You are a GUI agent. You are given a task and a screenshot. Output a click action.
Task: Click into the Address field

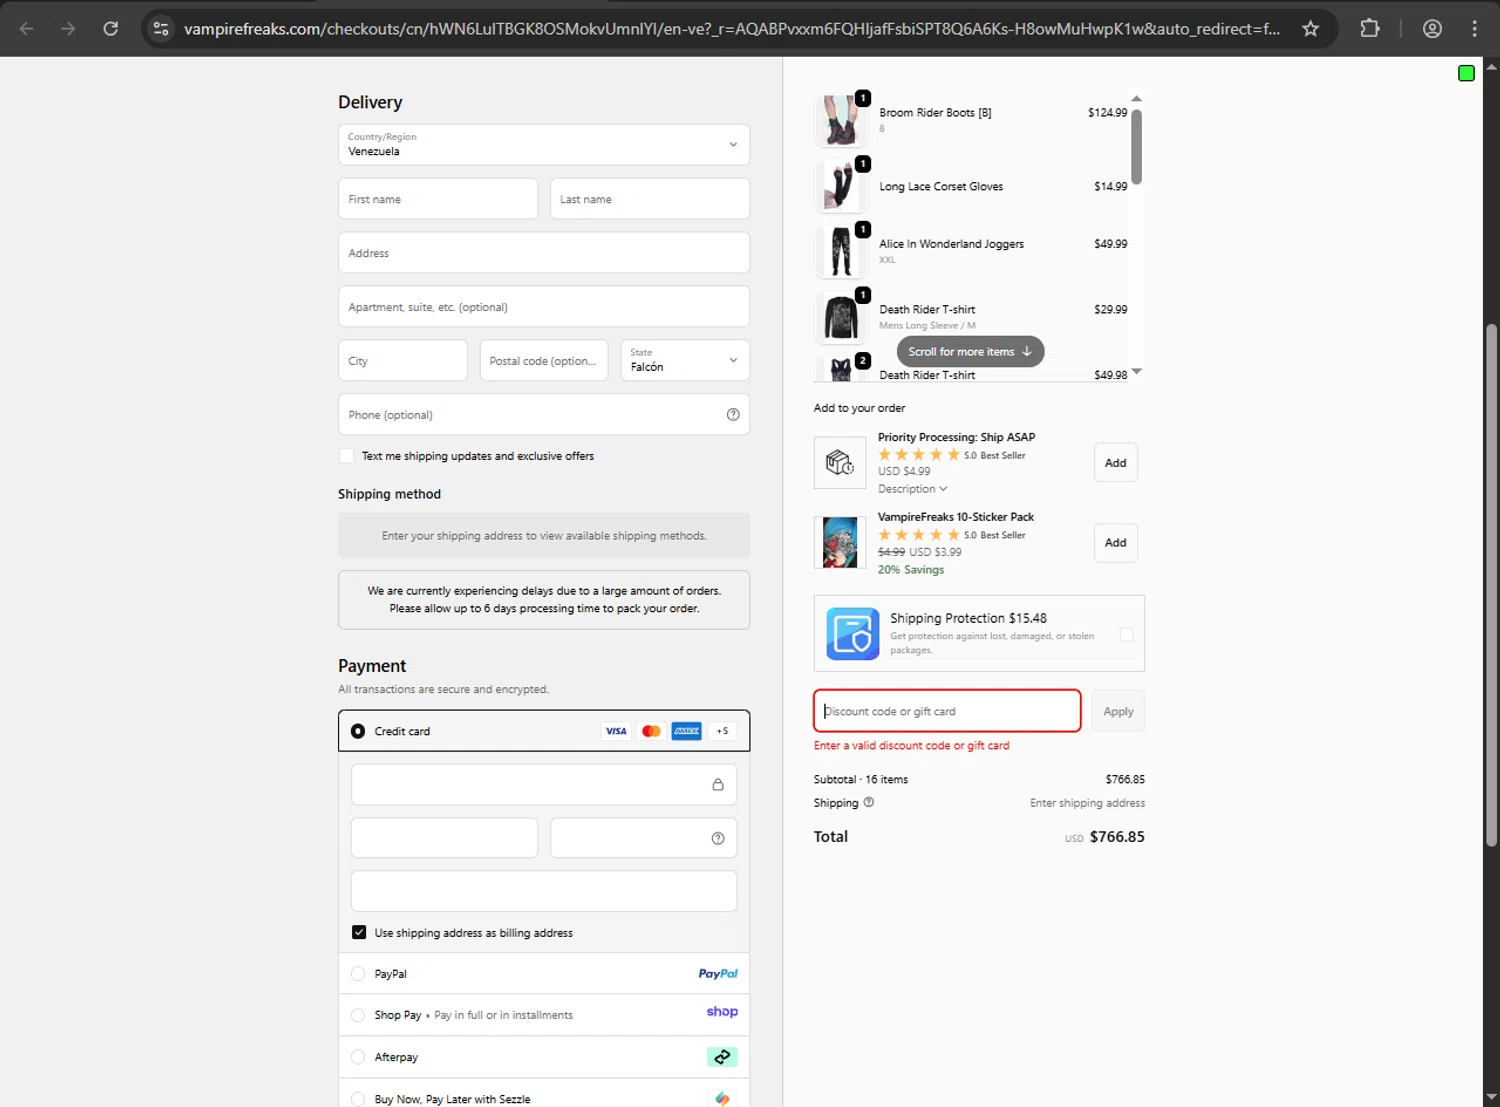pos(544,253)
